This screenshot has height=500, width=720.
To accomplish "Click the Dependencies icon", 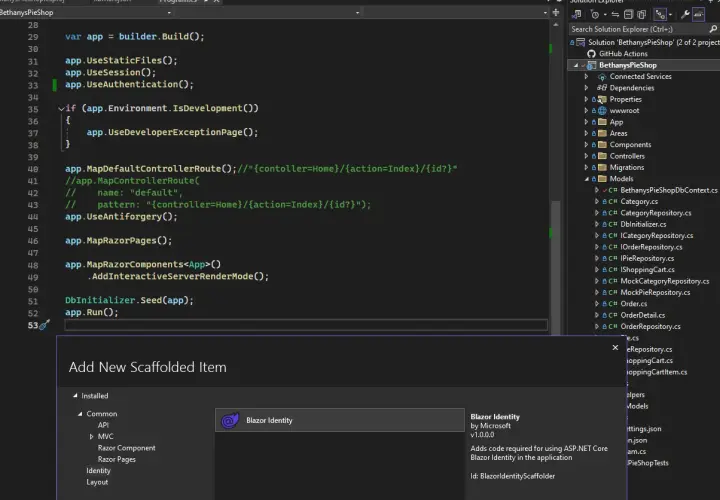I will pos(602,88).
